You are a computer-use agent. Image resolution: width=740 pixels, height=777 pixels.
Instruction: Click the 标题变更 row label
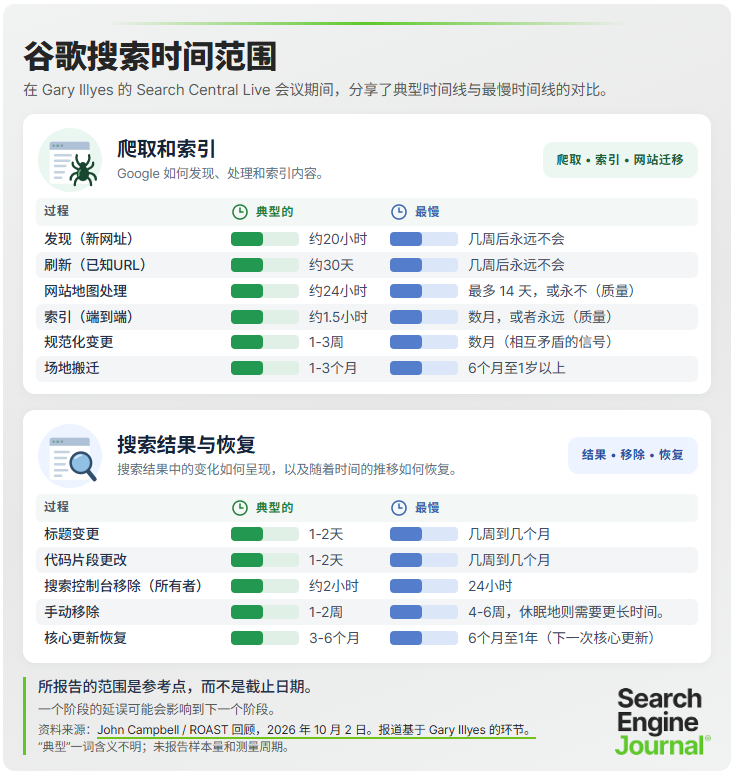click(x=72, y=534)
